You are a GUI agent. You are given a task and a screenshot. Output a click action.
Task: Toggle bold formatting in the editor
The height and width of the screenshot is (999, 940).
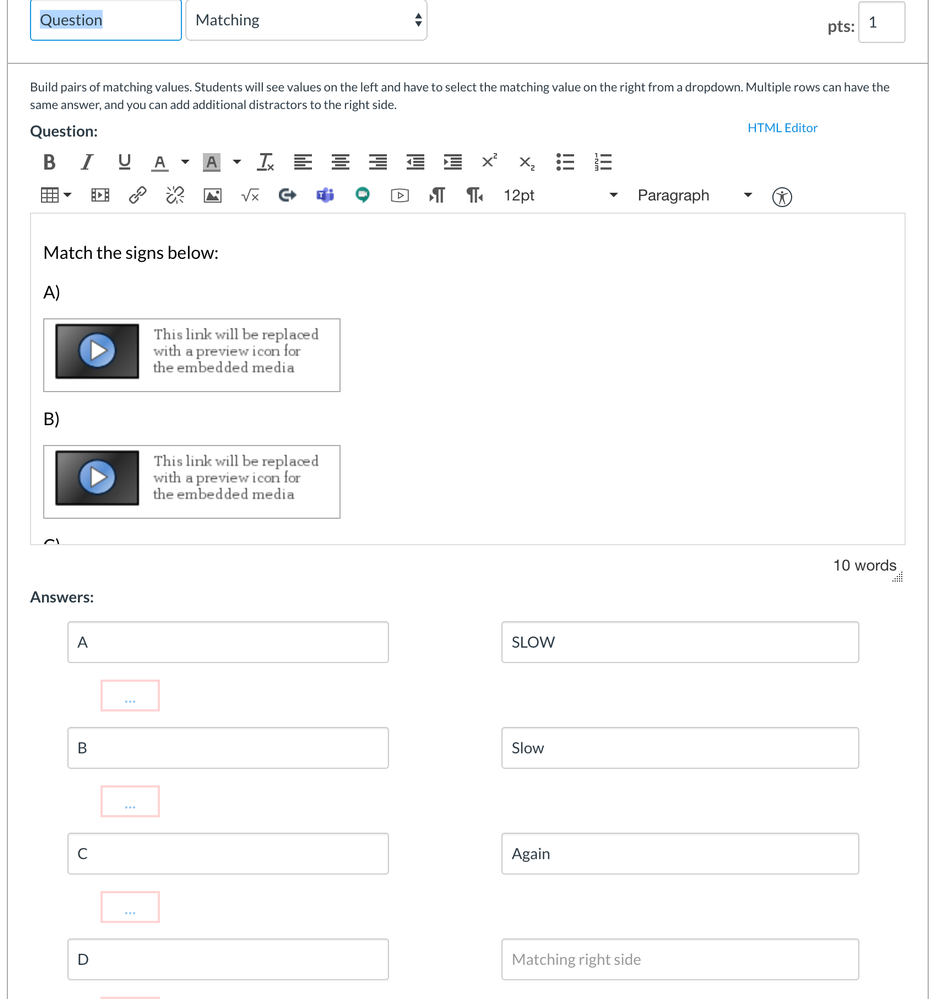point(49,162)
